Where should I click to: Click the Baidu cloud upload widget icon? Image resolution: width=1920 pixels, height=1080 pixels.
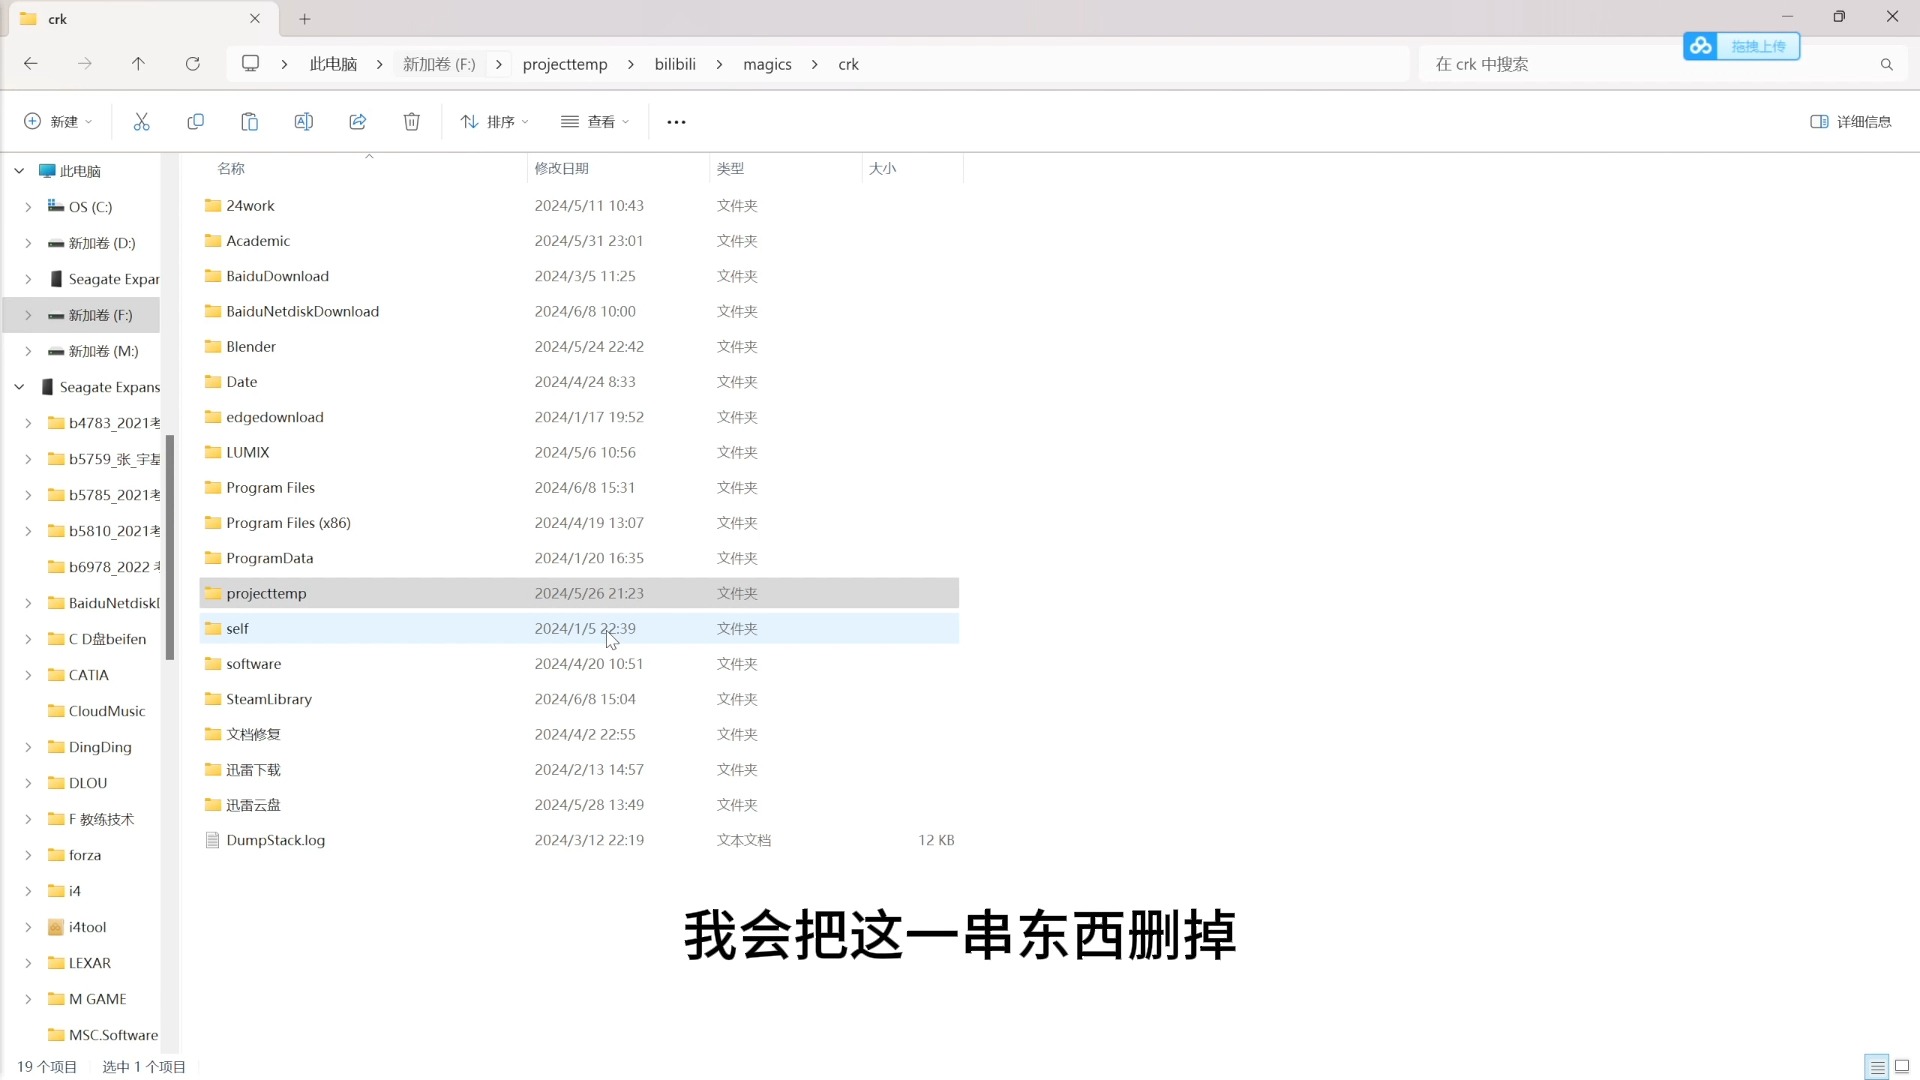coord(1700,46)
